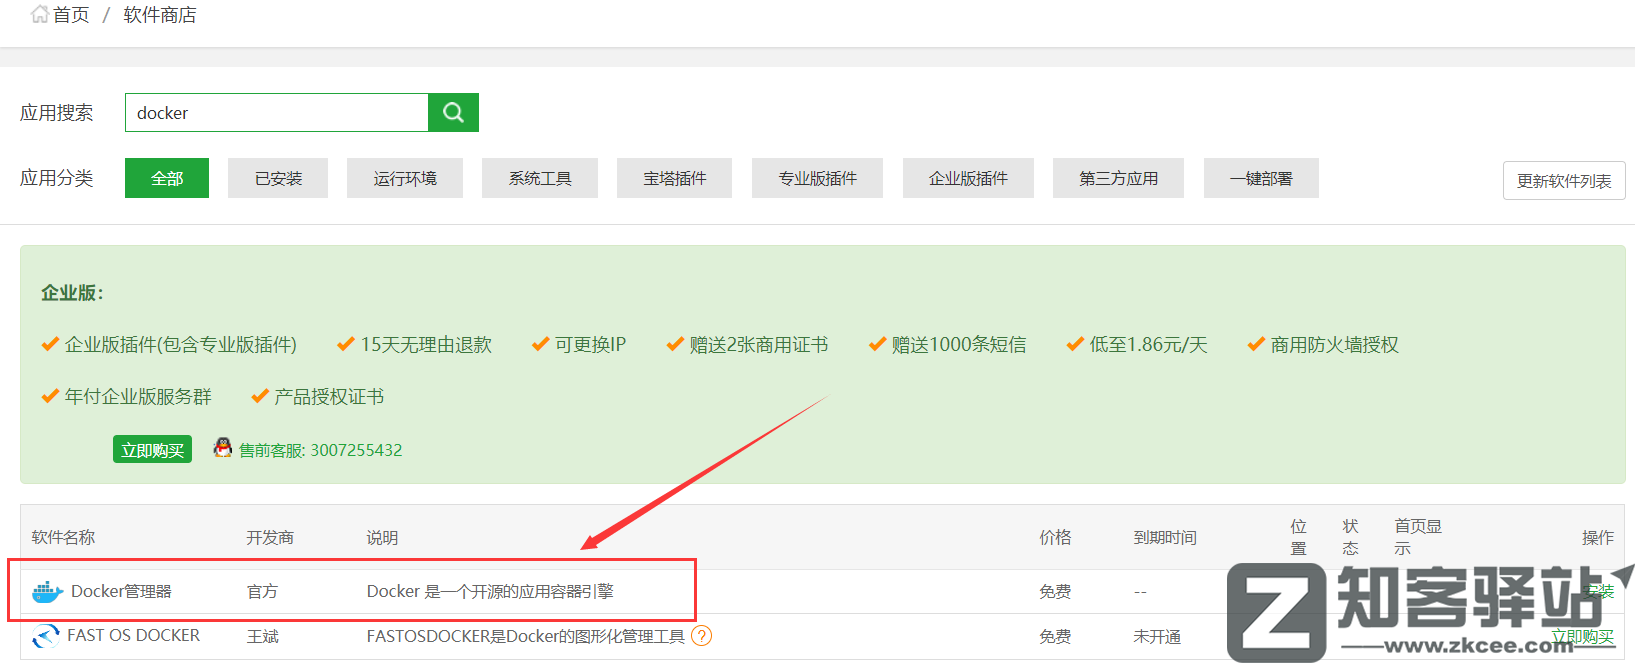Screen dimensions: 1635x663
Task: Click 到期时间 column header
Action: (x=1165, y=538)
